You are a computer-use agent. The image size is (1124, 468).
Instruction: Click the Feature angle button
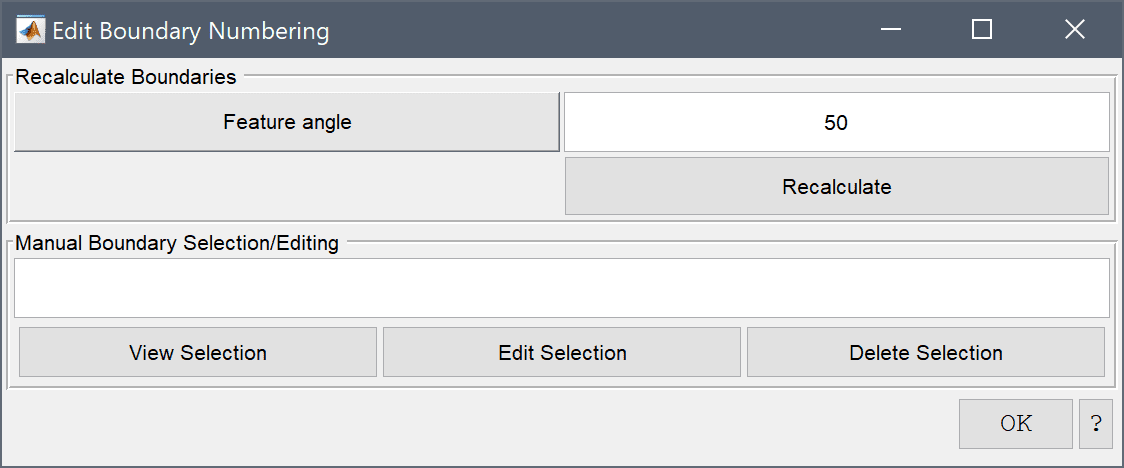tap(287, 122)
